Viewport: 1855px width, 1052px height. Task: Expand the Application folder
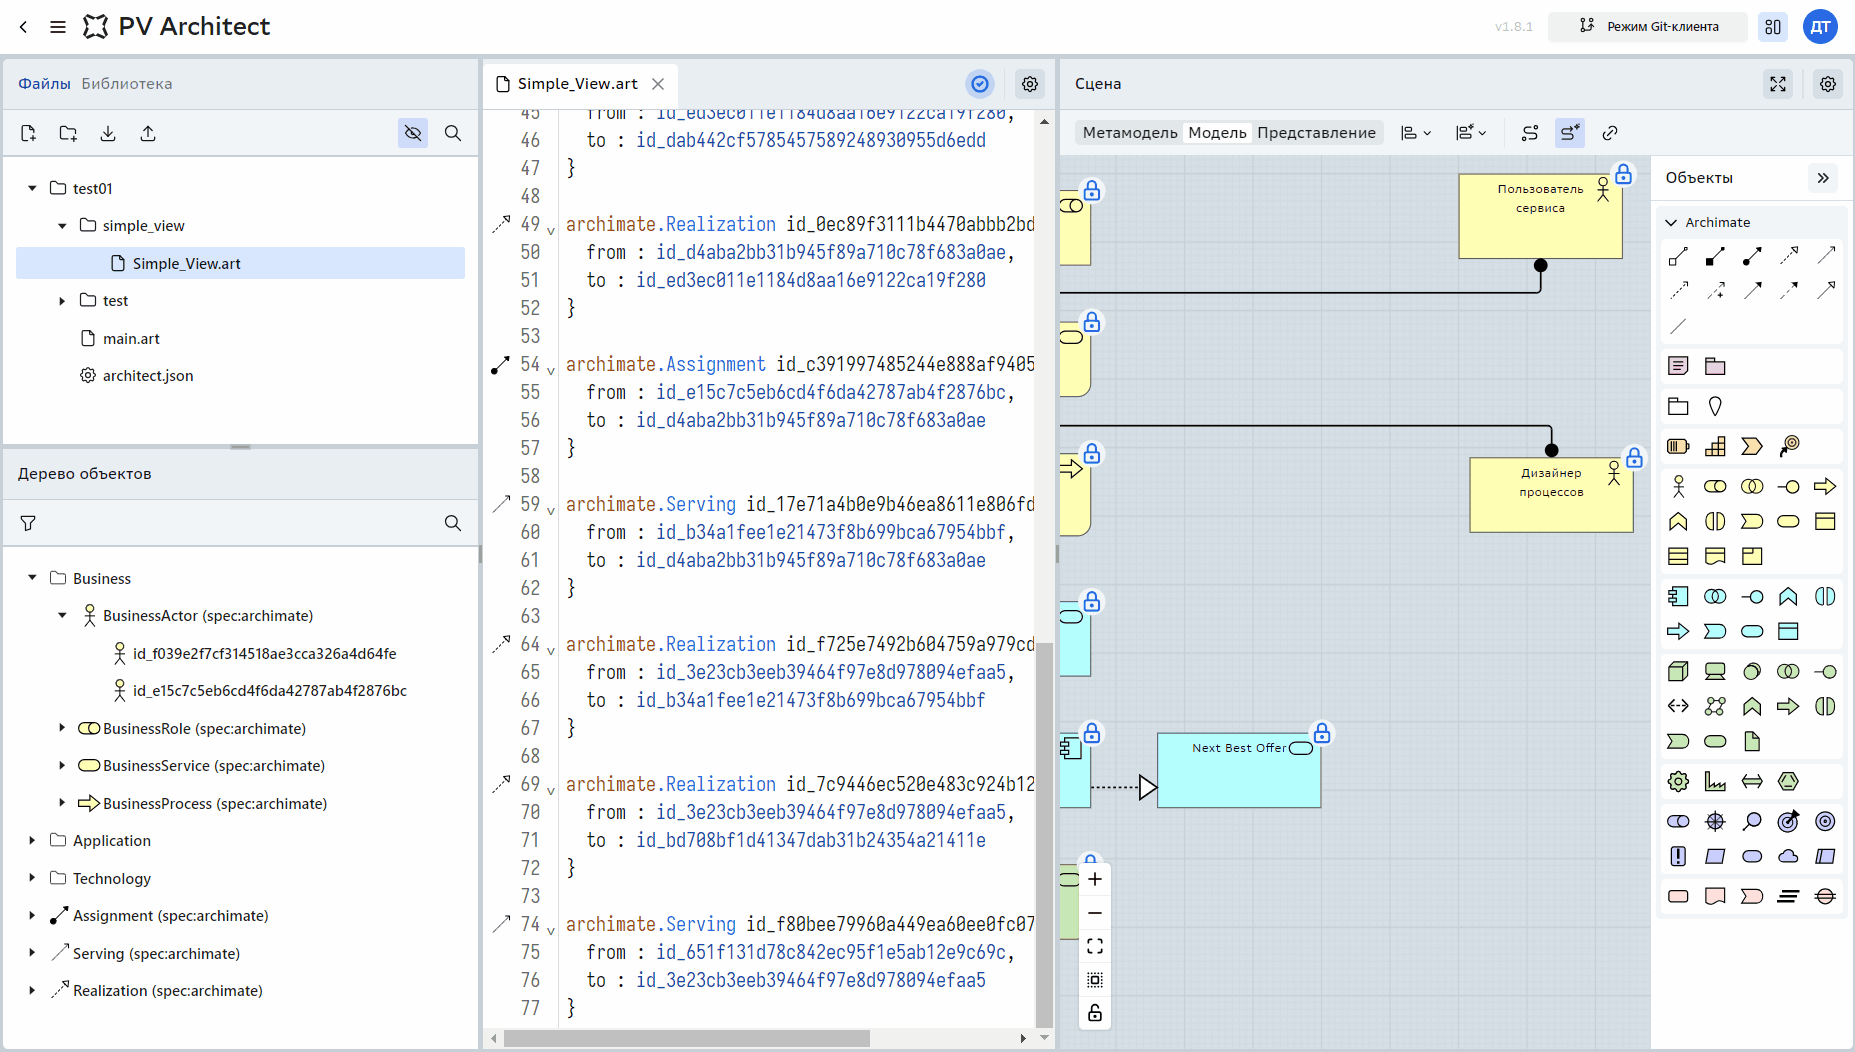pos(32,841)
